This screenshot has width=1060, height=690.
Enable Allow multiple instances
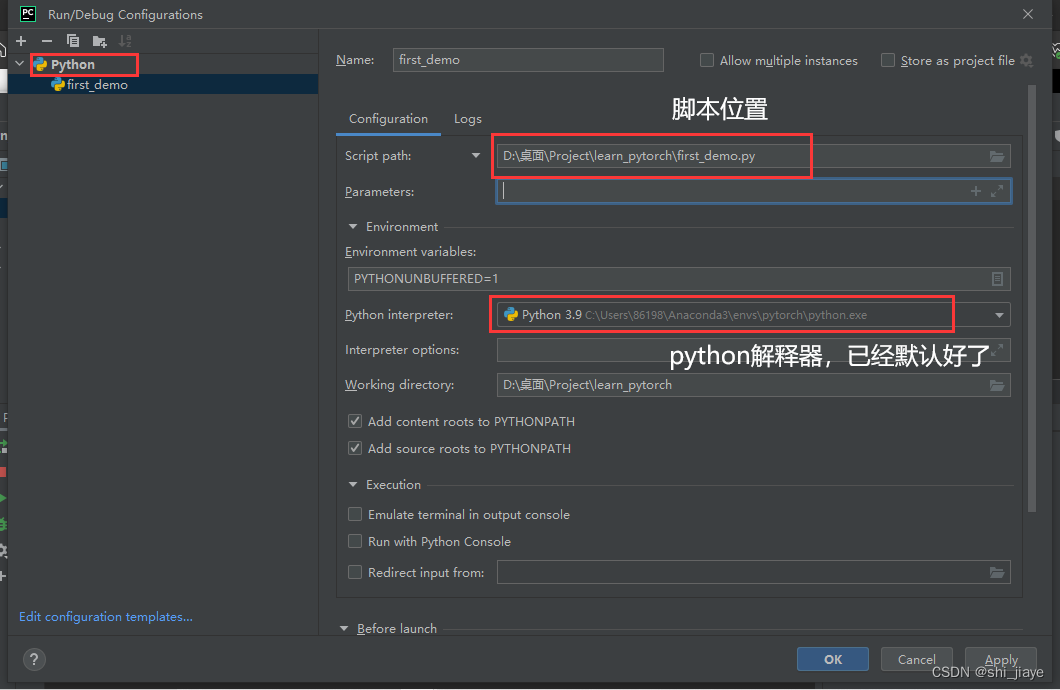(706, 60)
